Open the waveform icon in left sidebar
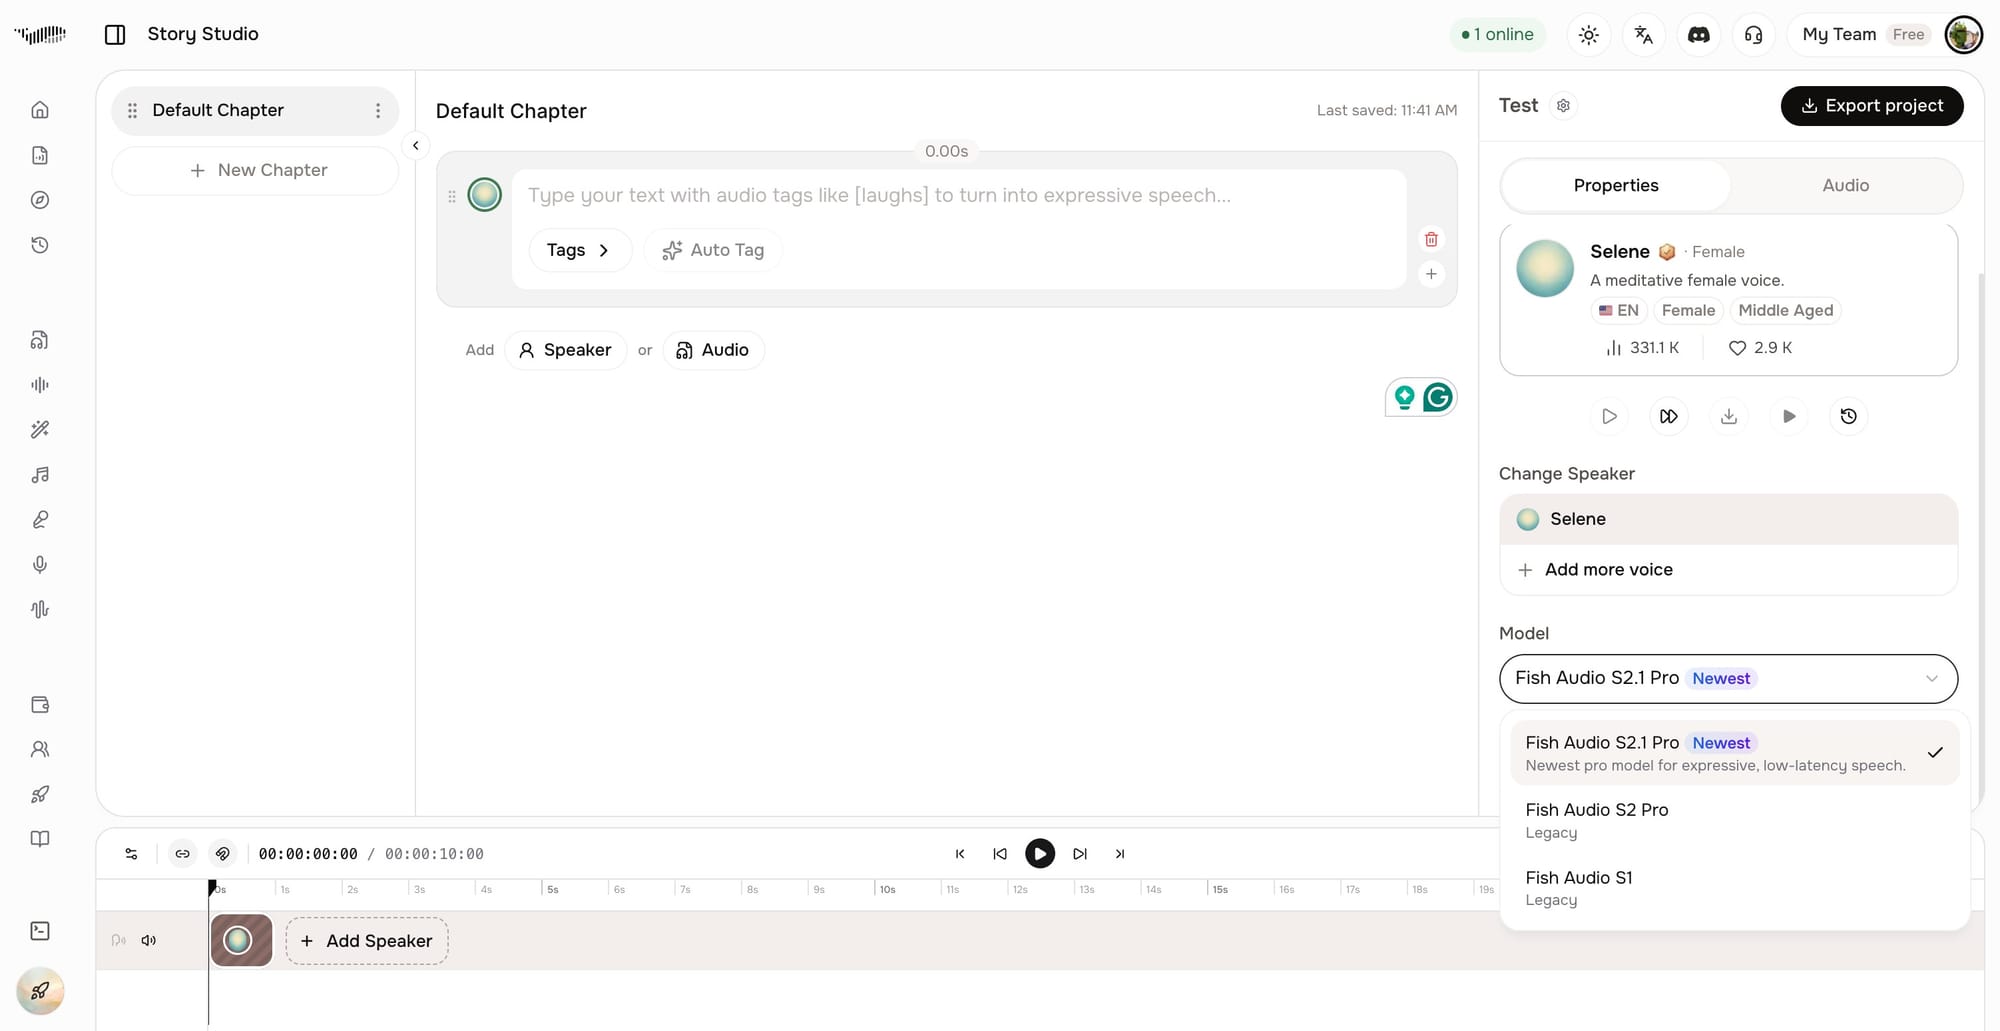 (x=40, y=385)
